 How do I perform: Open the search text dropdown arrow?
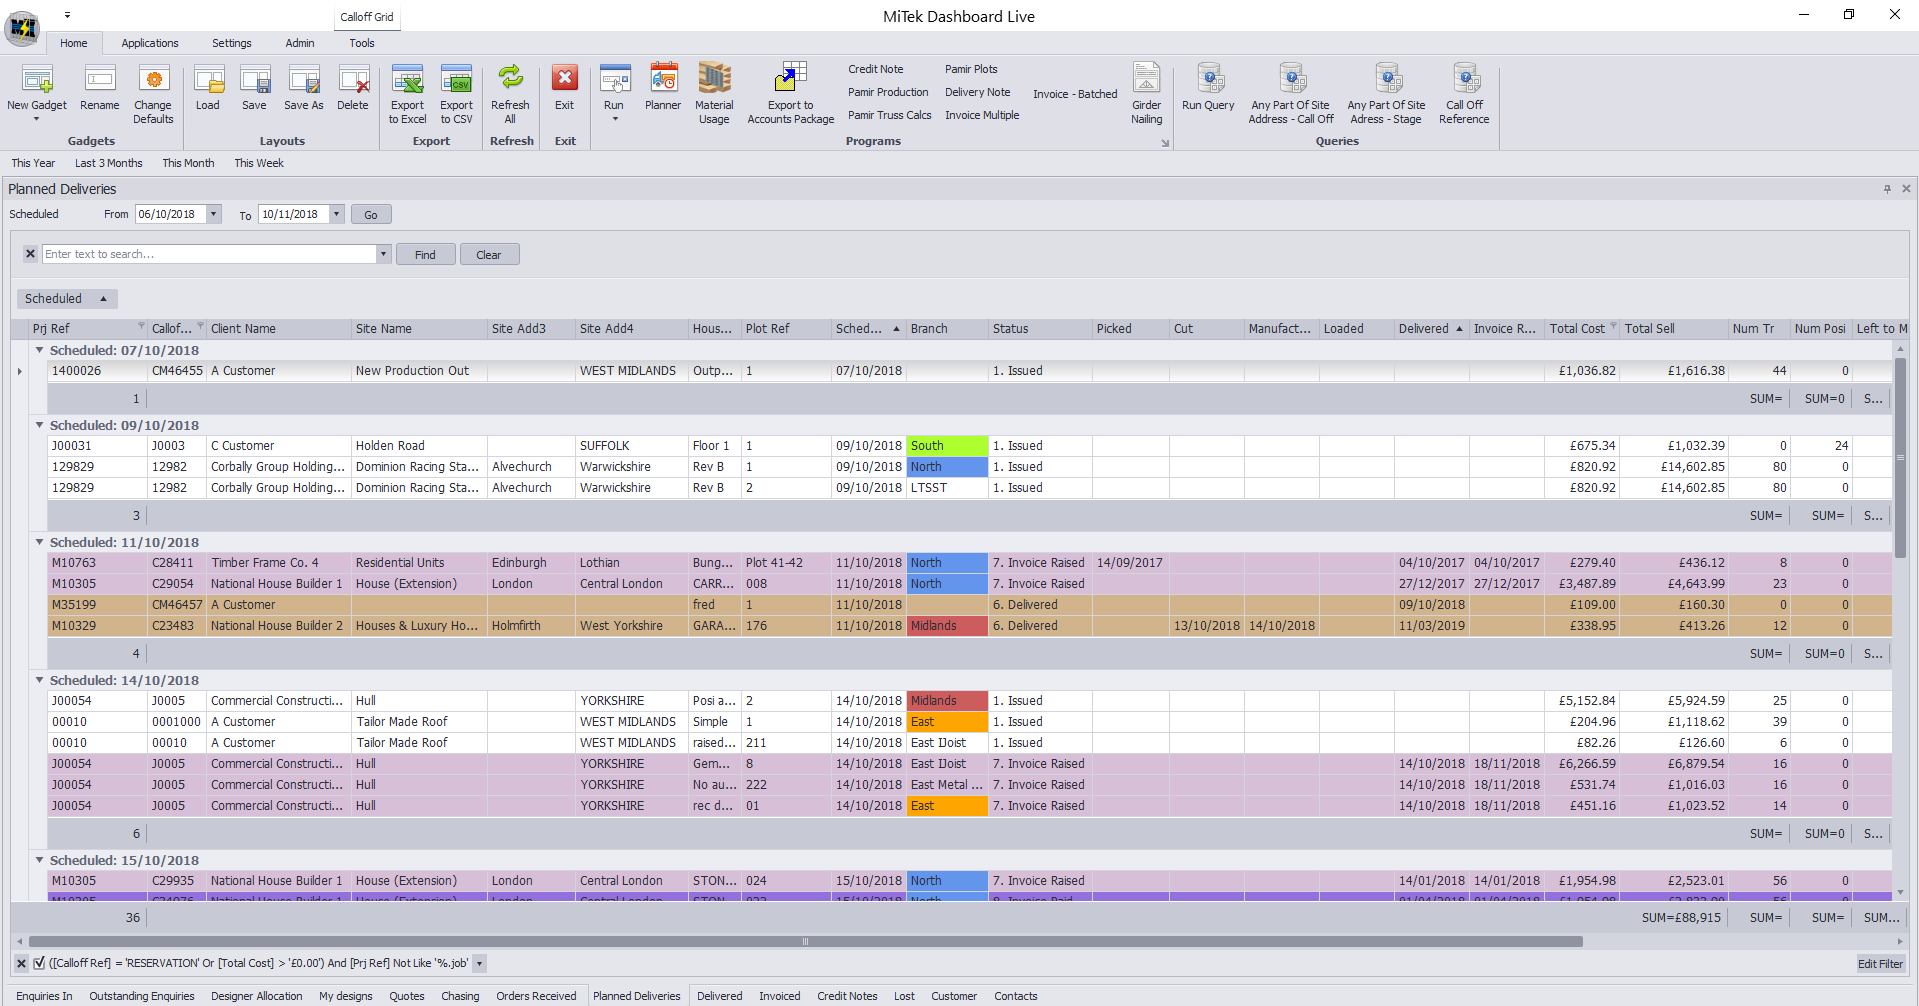pyautogui.click(x=383, y=254)
